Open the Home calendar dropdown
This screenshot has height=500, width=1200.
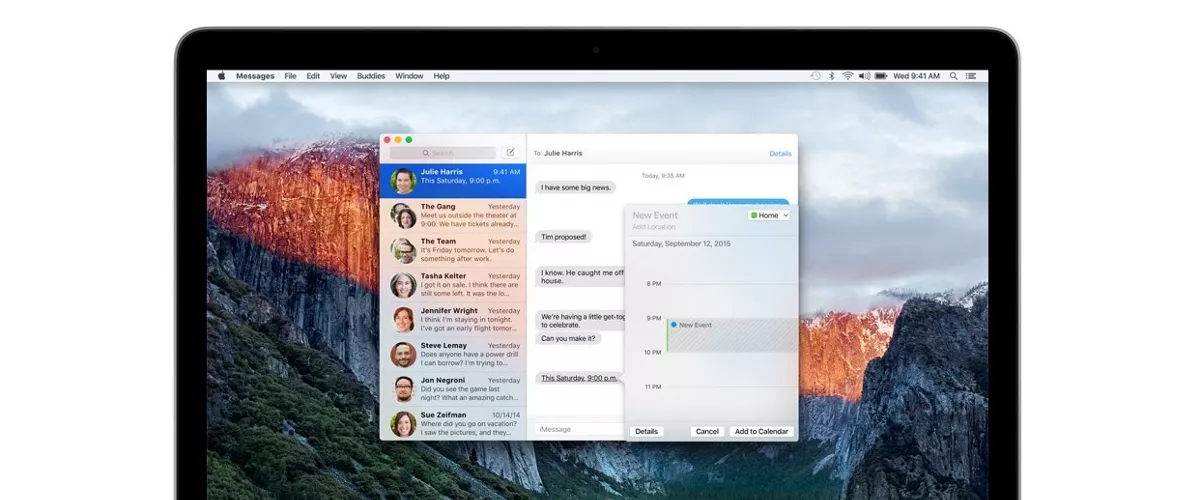(769, 215)
